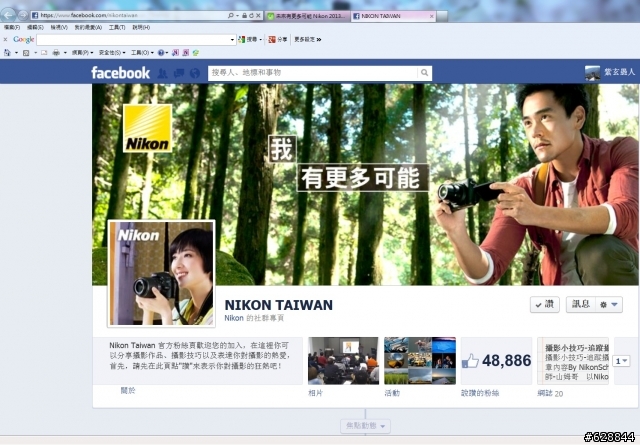Open the Safety (安全性) dropdown menu
Image resolution: width=640 pixels, height=445 pixels.
112,53
